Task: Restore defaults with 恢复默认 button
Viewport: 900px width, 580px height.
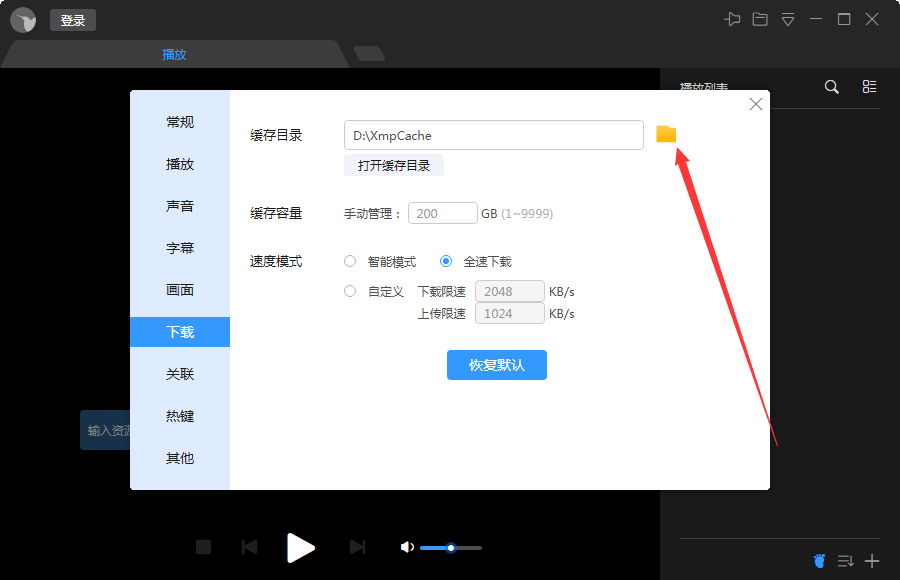Action: 496,365
